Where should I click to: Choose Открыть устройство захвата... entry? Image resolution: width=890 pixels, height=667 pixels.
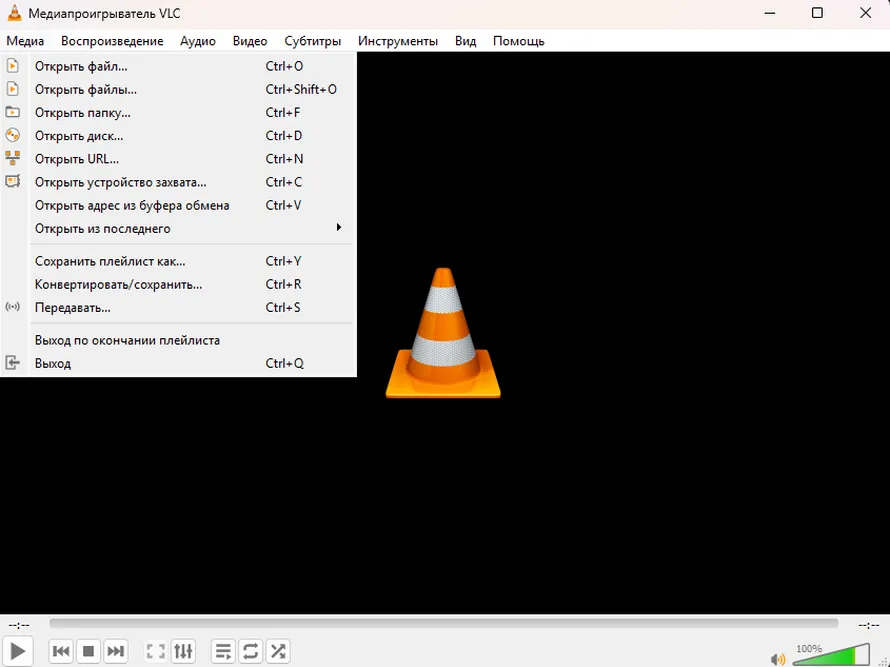pyautogui.click(x=178, y=182)
